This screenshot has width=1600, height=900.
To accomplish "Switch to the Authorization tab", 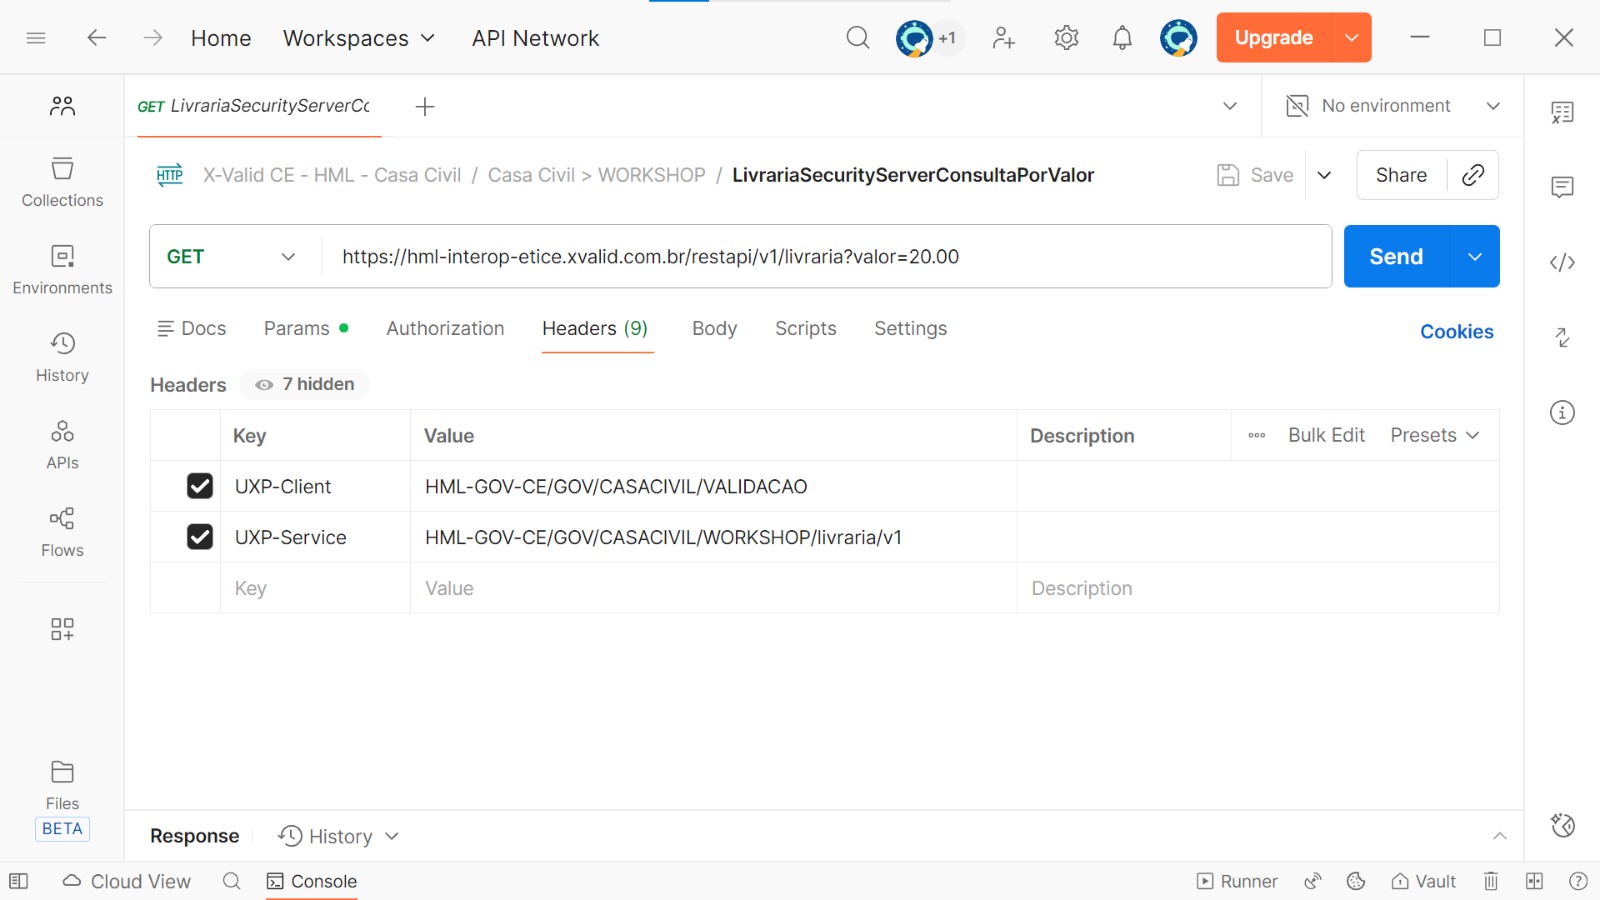I will pos(445,328).
